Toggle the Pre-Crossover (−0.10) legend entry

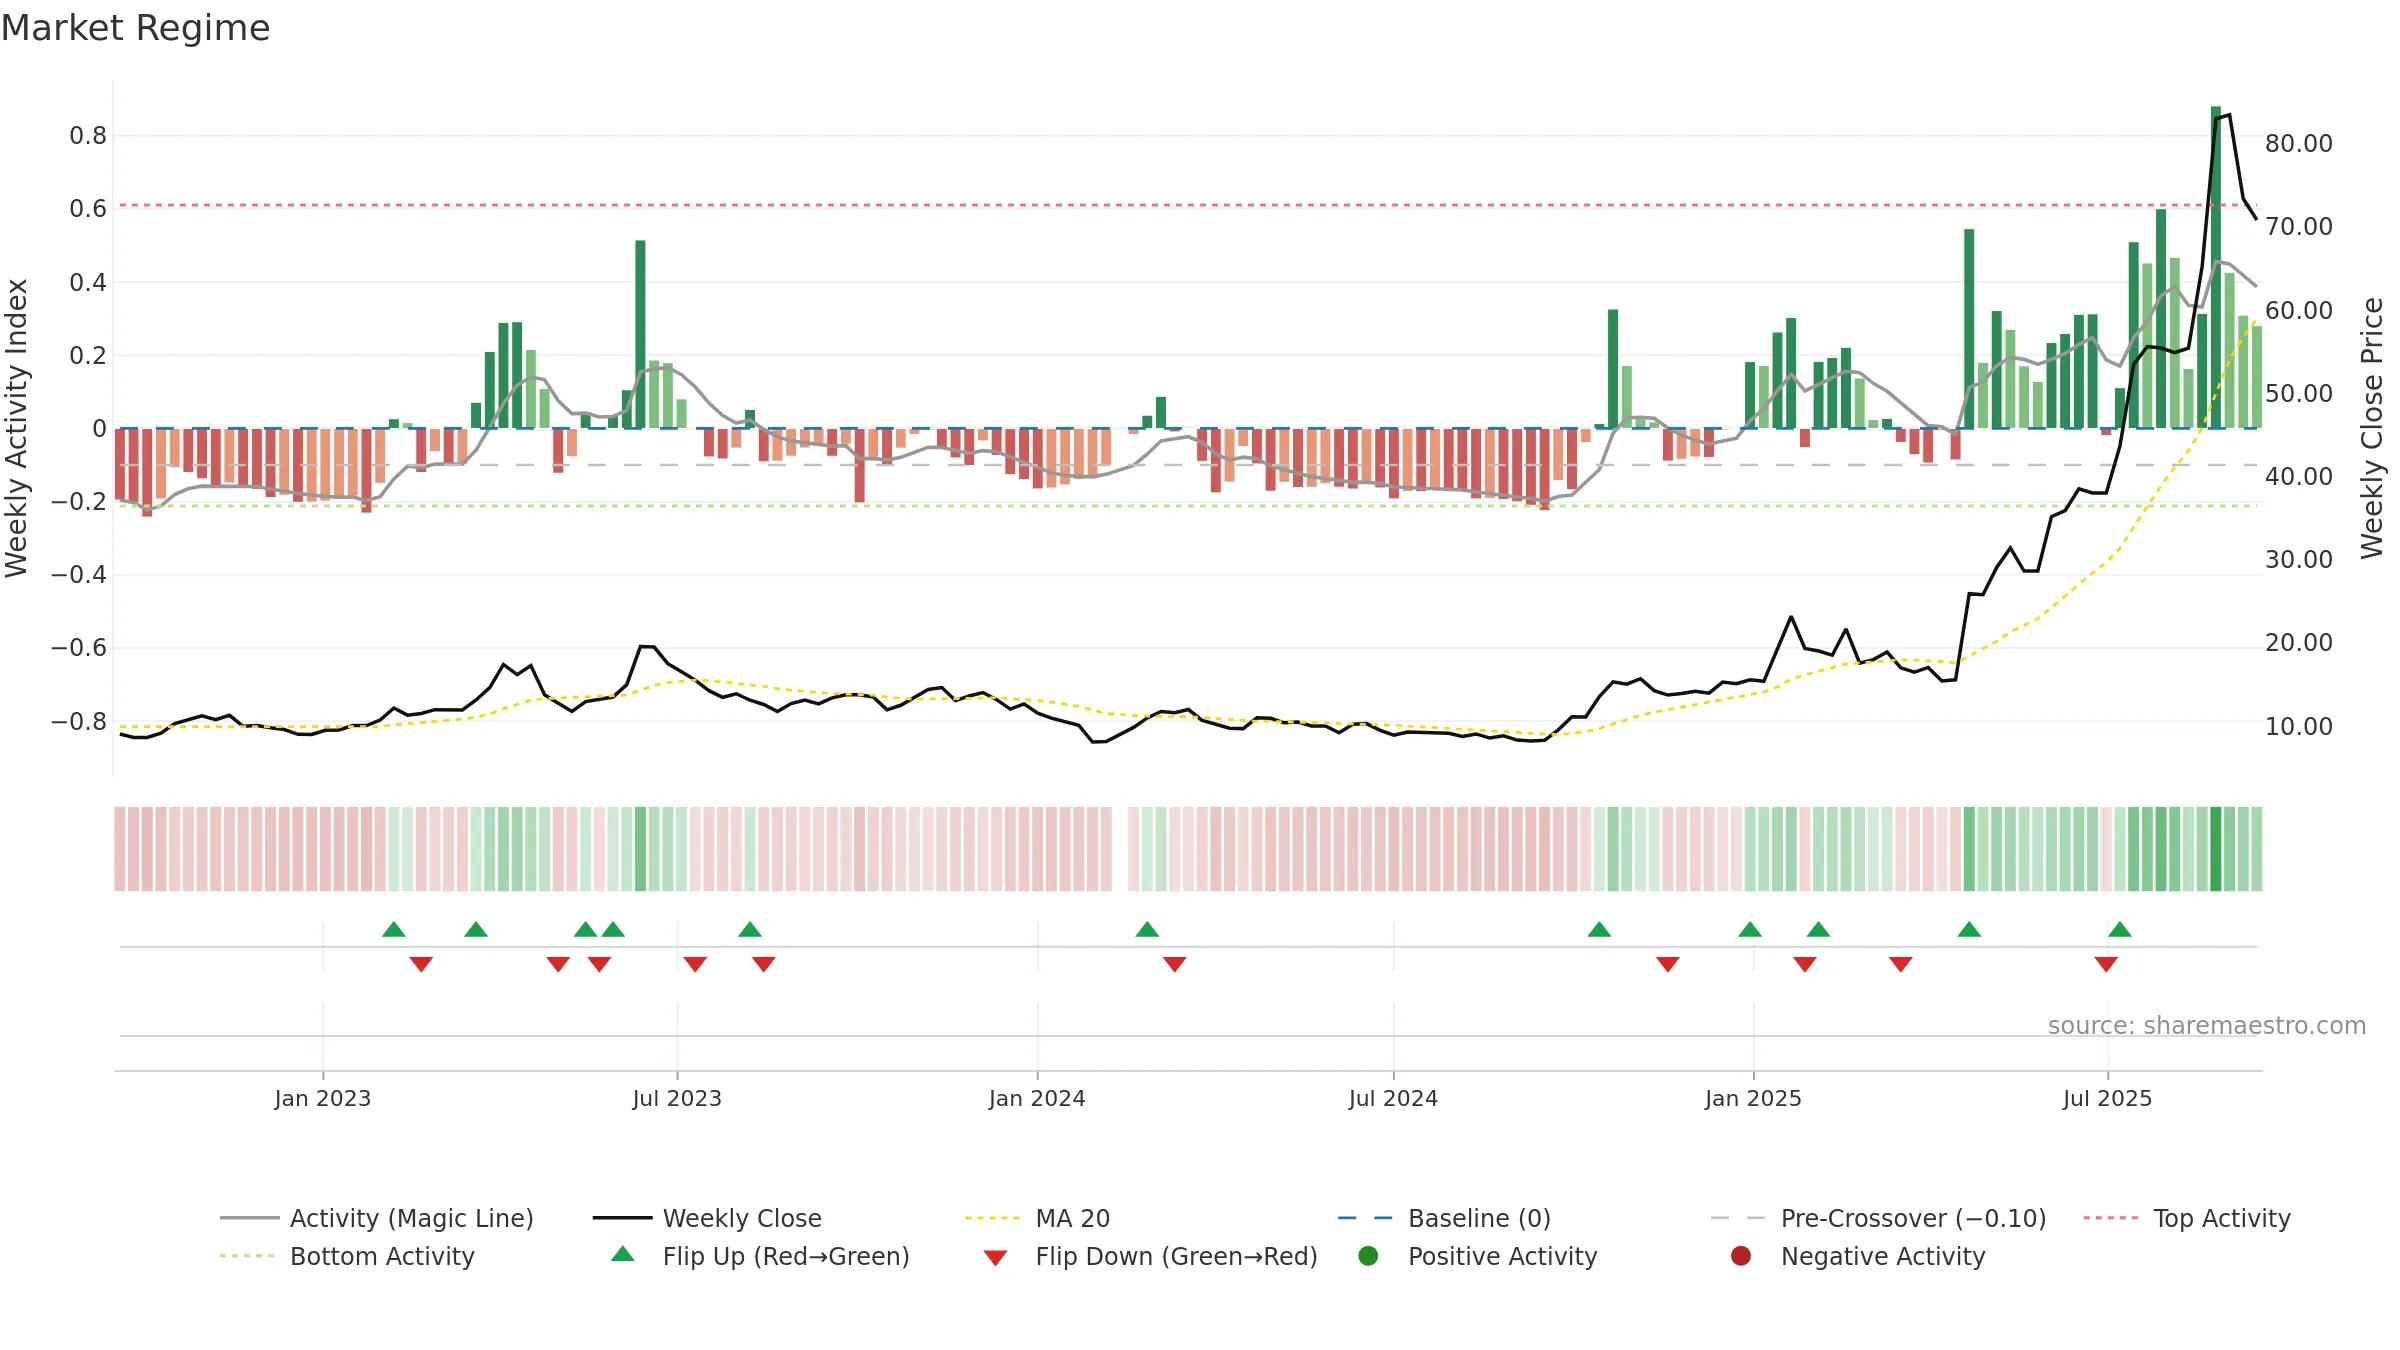1878,1218
